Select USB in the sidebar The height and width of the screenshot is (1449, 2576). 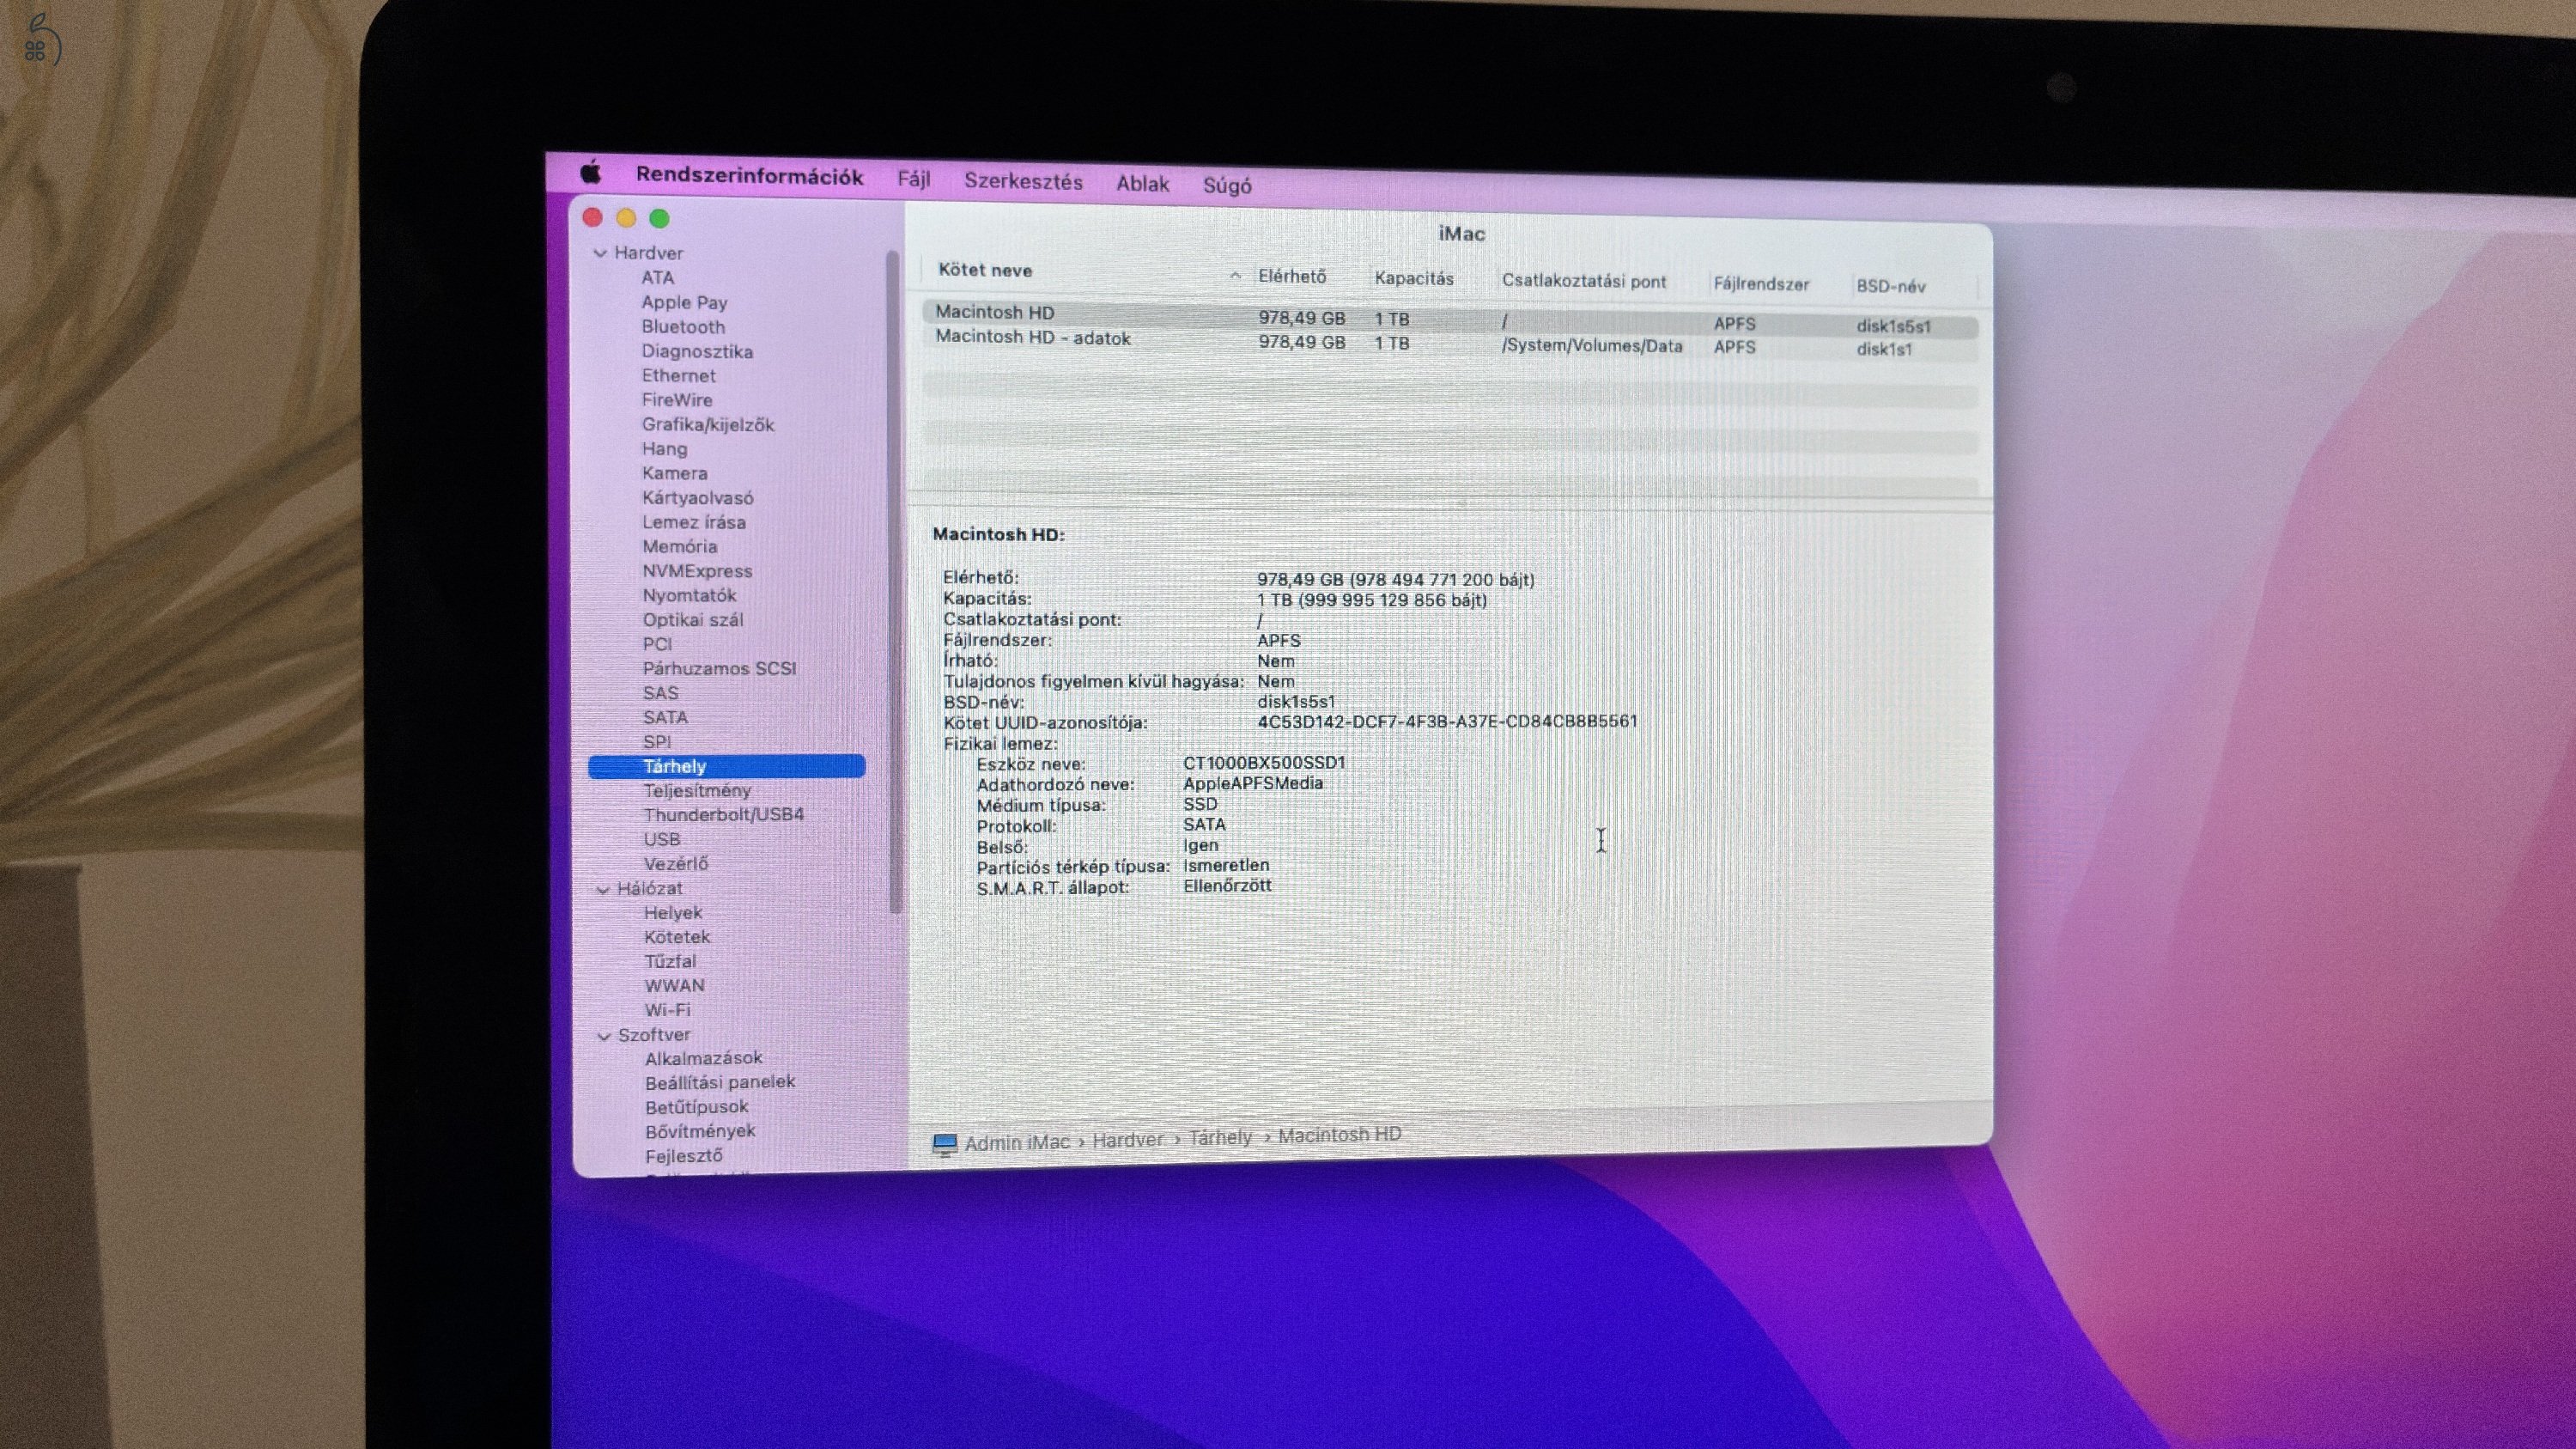click(x=661, y=840)
